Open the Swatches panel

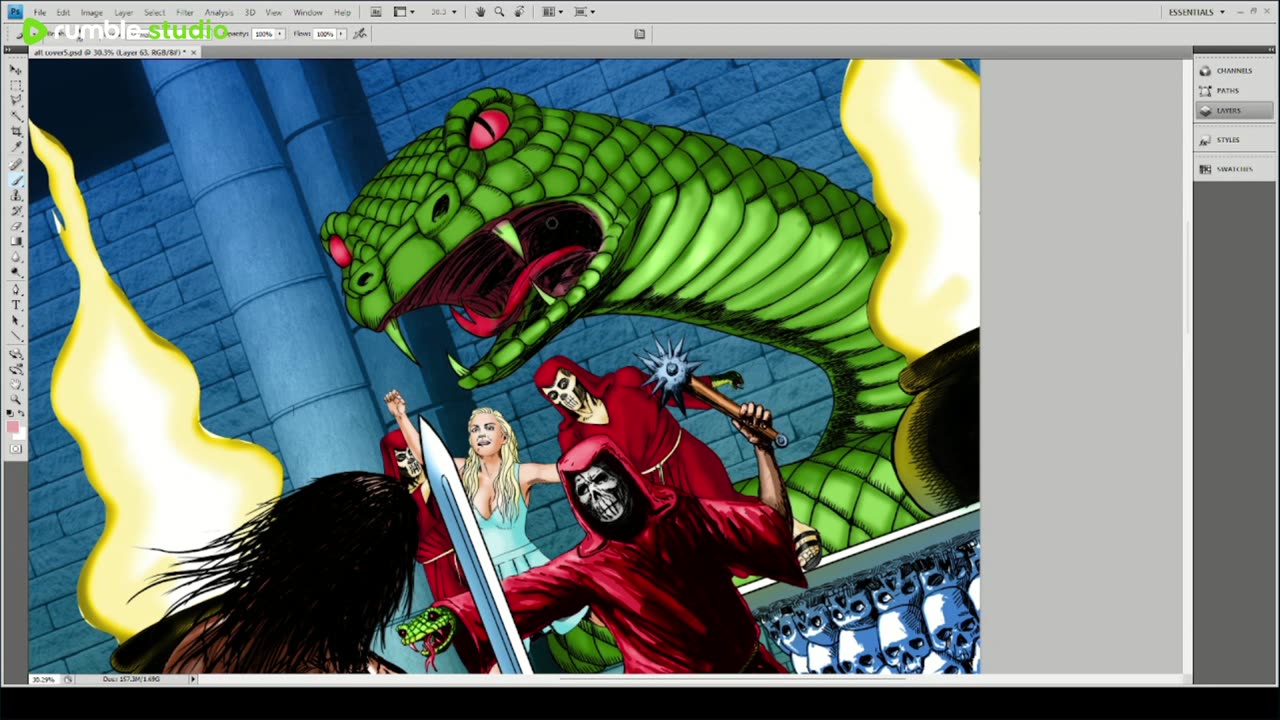[1234, 169]
